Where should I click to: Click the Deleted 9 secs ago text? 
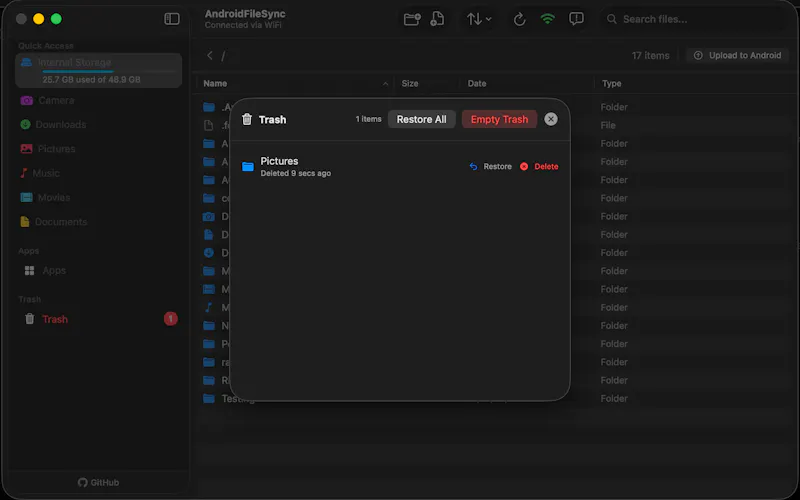coord(295,173)
